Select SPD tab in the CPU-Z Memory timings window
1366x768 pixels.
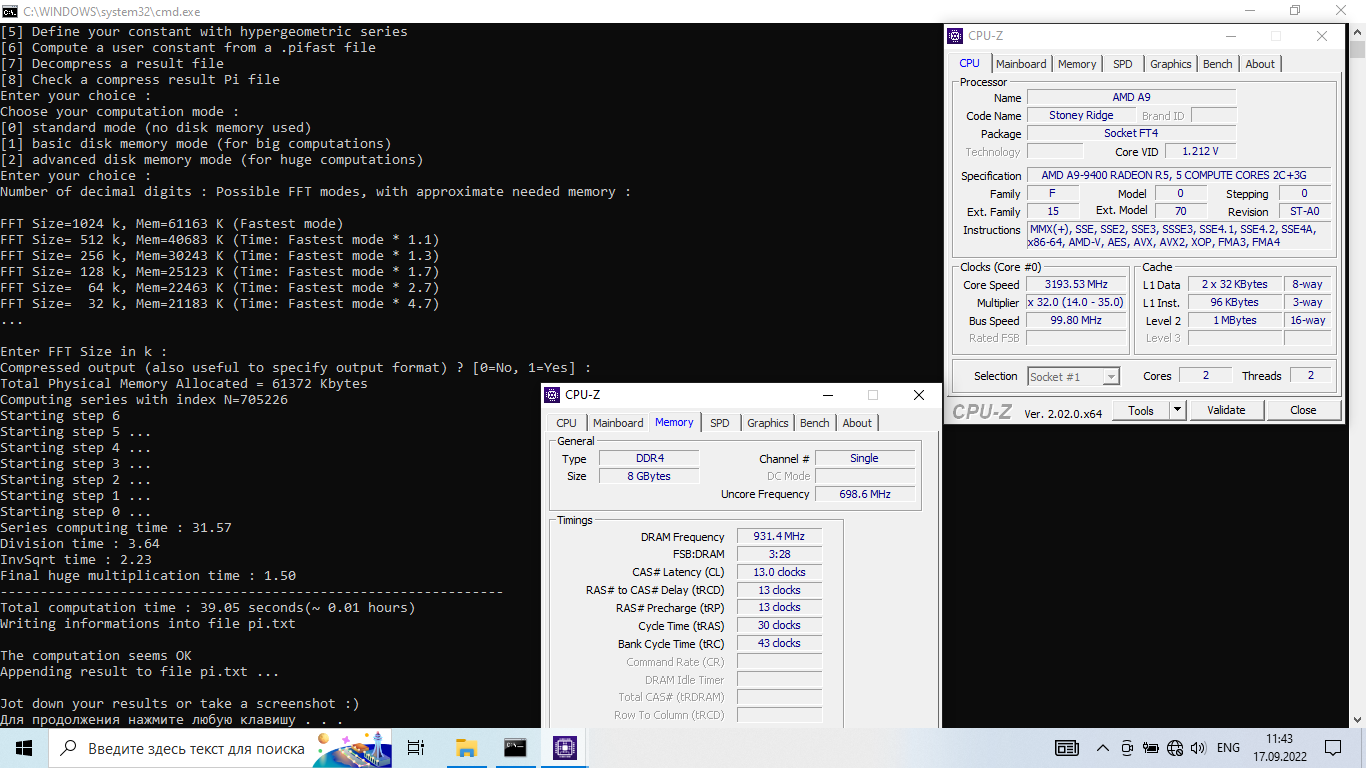pyautogui.click(x=720, y=423)
